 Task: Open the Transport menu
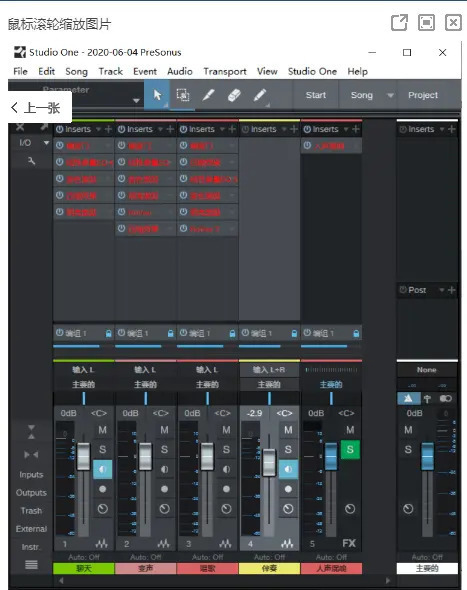click(x=225, y=71)
